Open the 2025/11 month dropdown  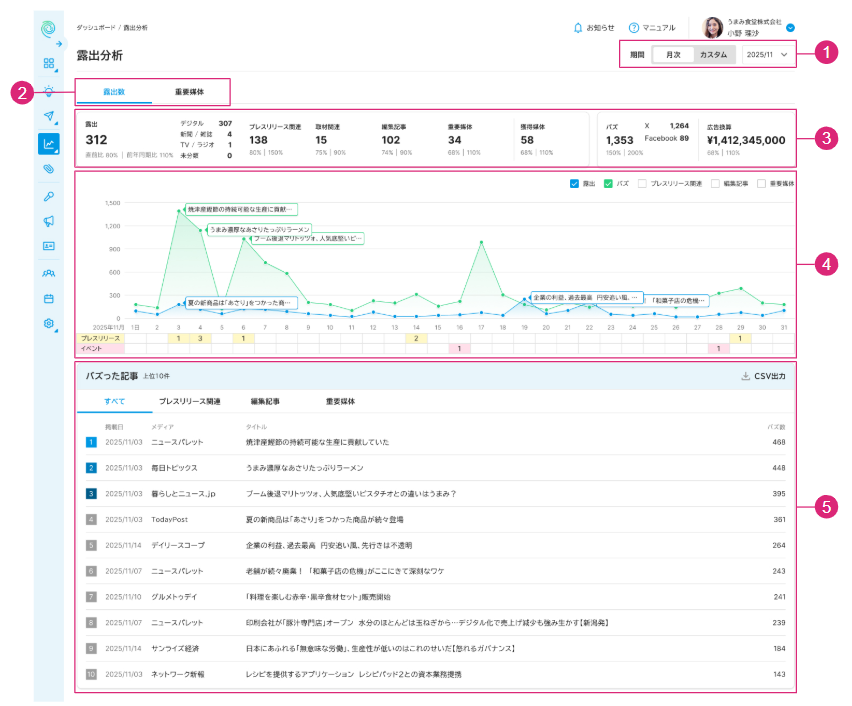point(767,55)
